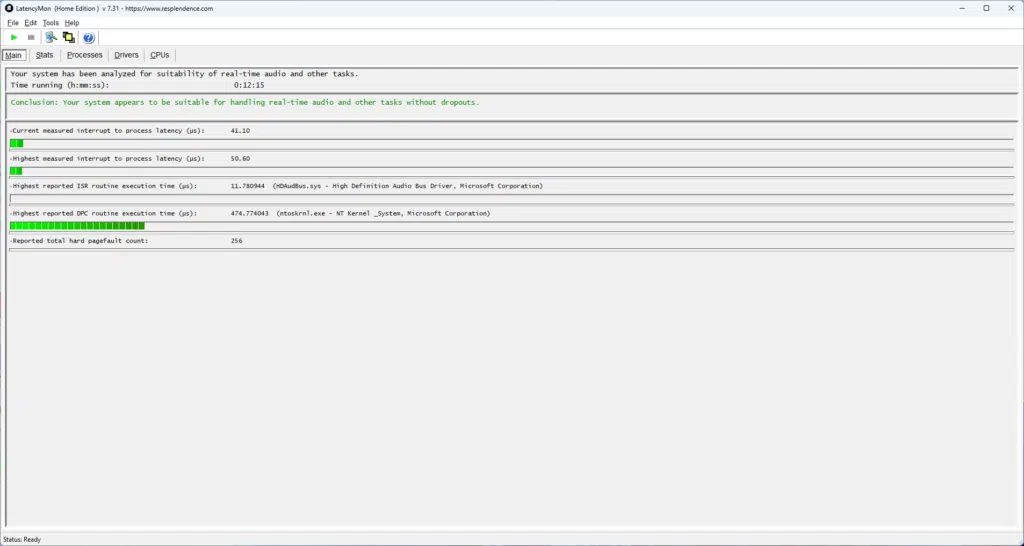Click the current interrupt to process latency bar
The image size is (1024, 546).
[16, 144]
